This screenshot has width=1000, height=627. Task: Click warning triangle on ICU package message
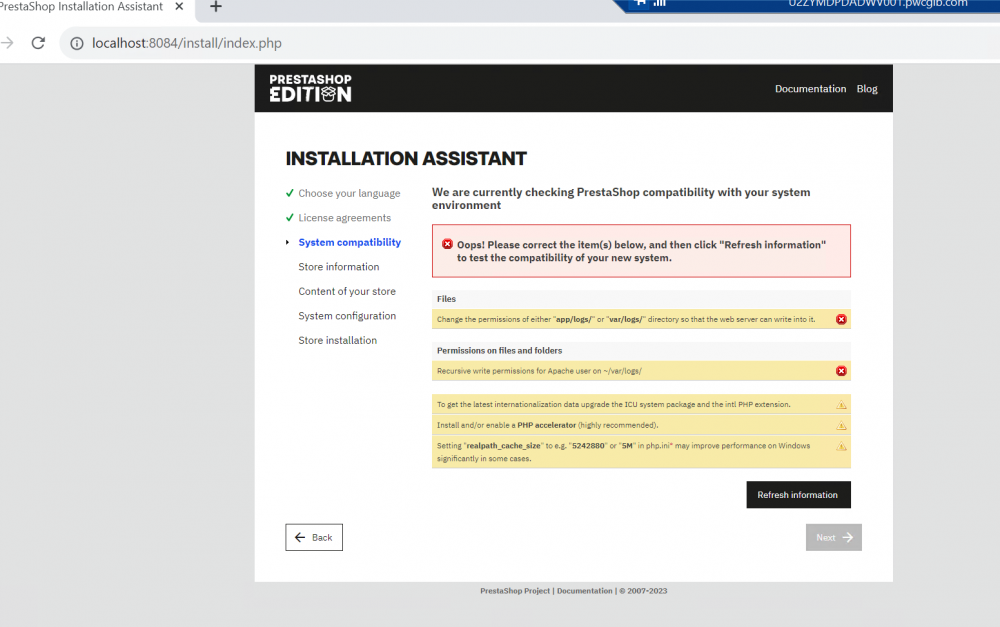841,404
